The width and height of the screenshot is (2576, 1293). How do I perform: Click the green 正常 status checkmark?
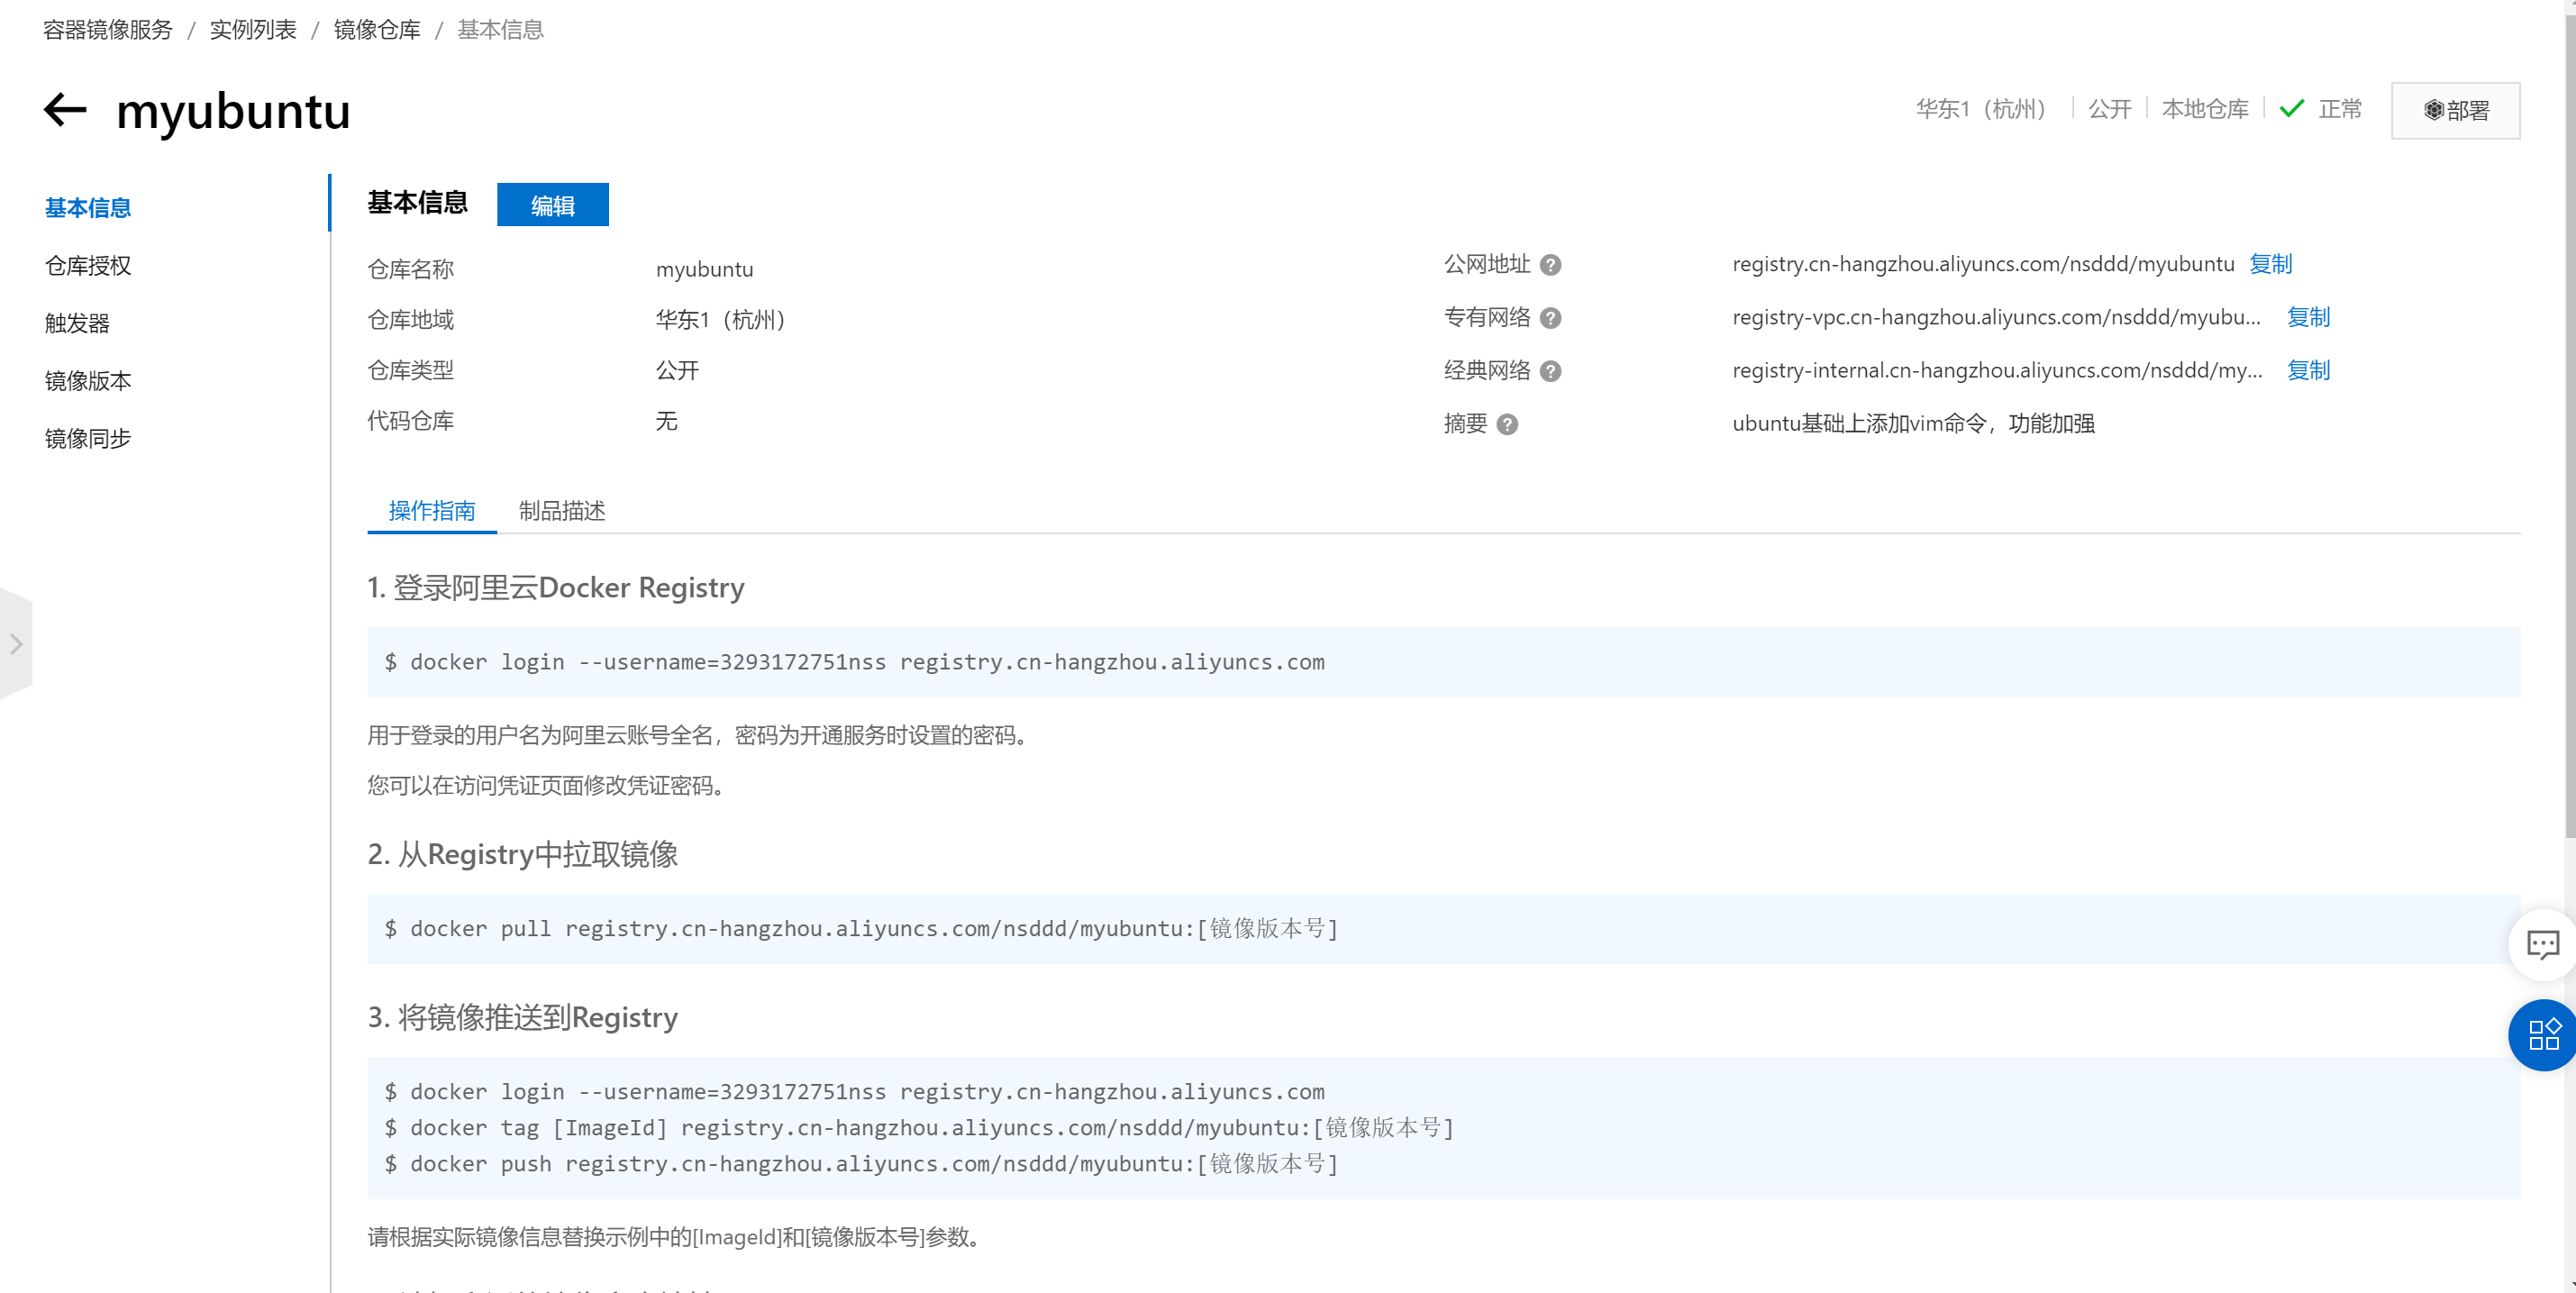point(2291,108)
